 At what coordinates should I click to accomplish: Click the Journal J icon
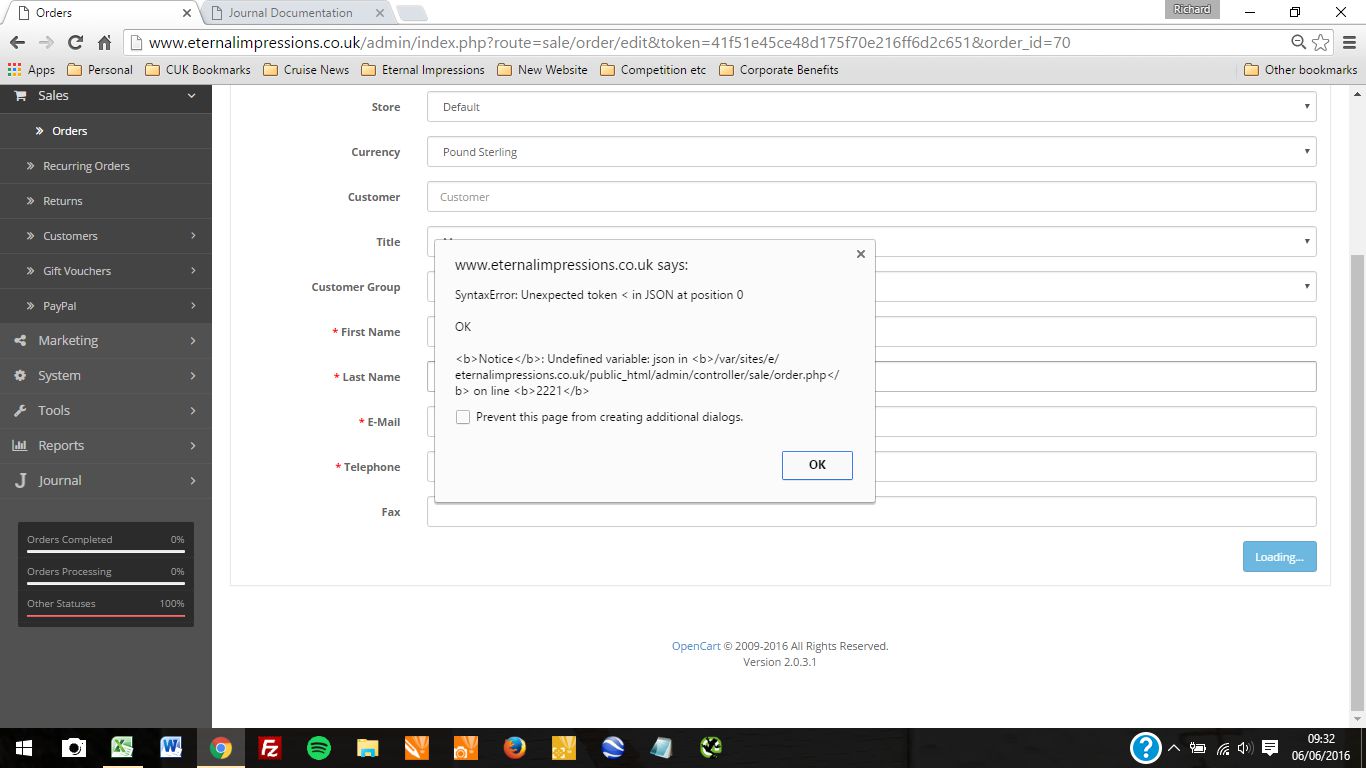click(20, 481)
